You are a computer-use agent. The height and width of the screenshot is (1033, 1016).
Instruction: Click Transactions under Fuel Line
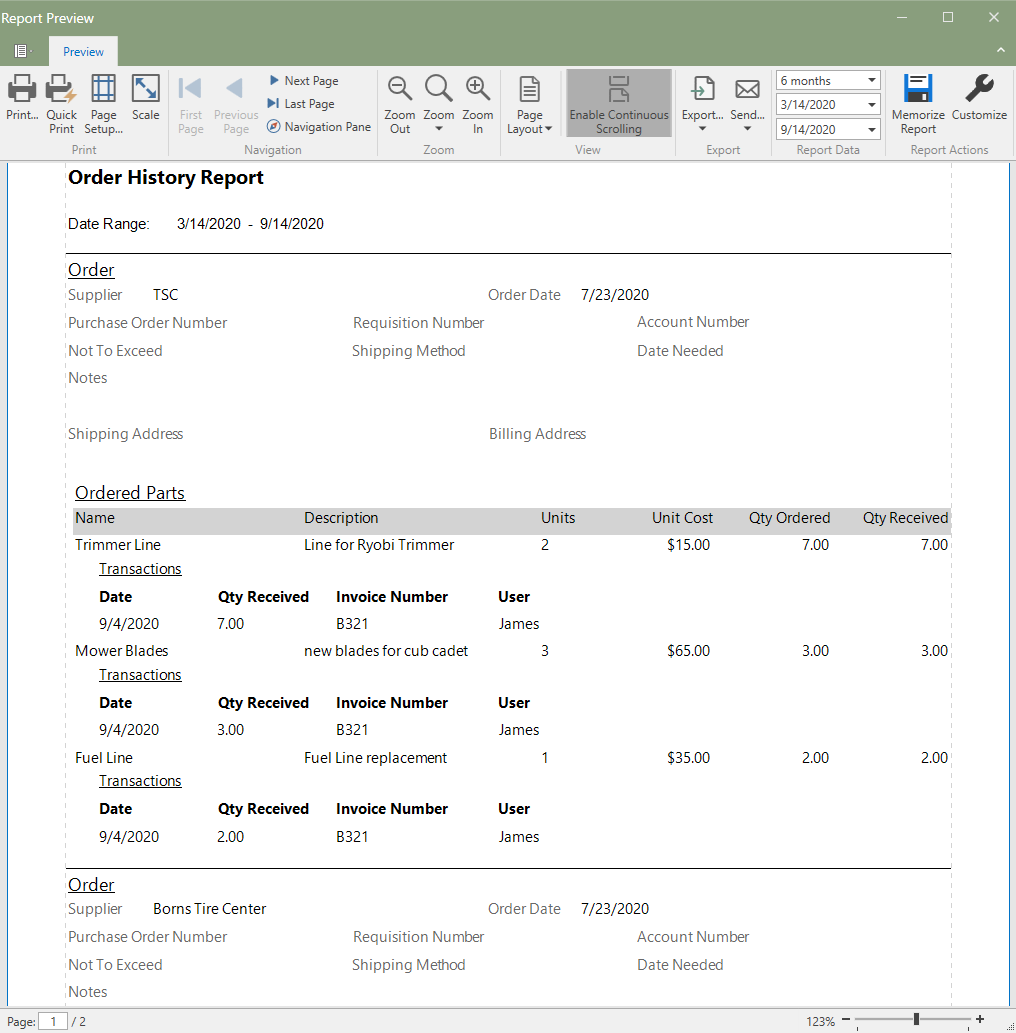click(x=140, y=781)
